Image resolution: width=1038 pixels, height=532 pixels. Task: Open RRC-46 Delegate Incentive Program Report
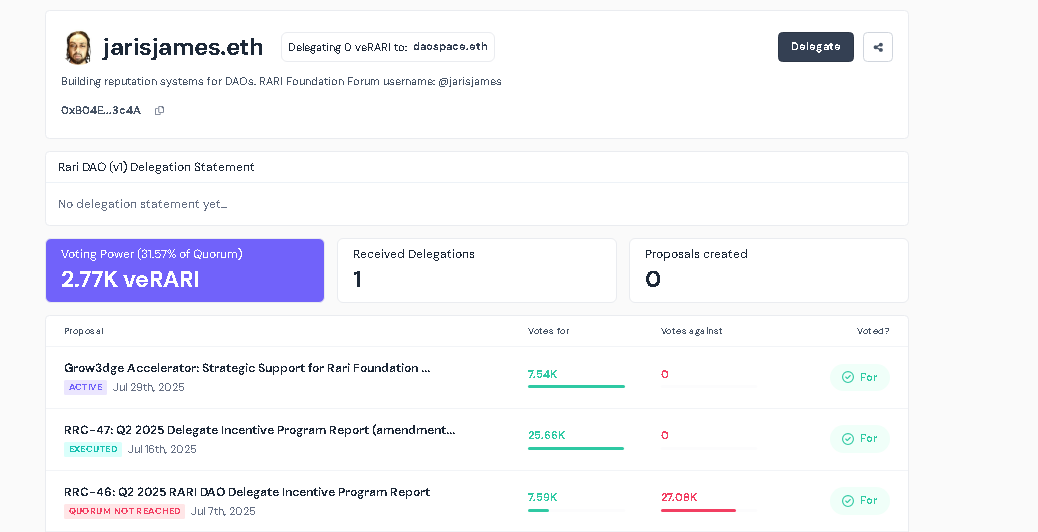[x=247, y=492]
